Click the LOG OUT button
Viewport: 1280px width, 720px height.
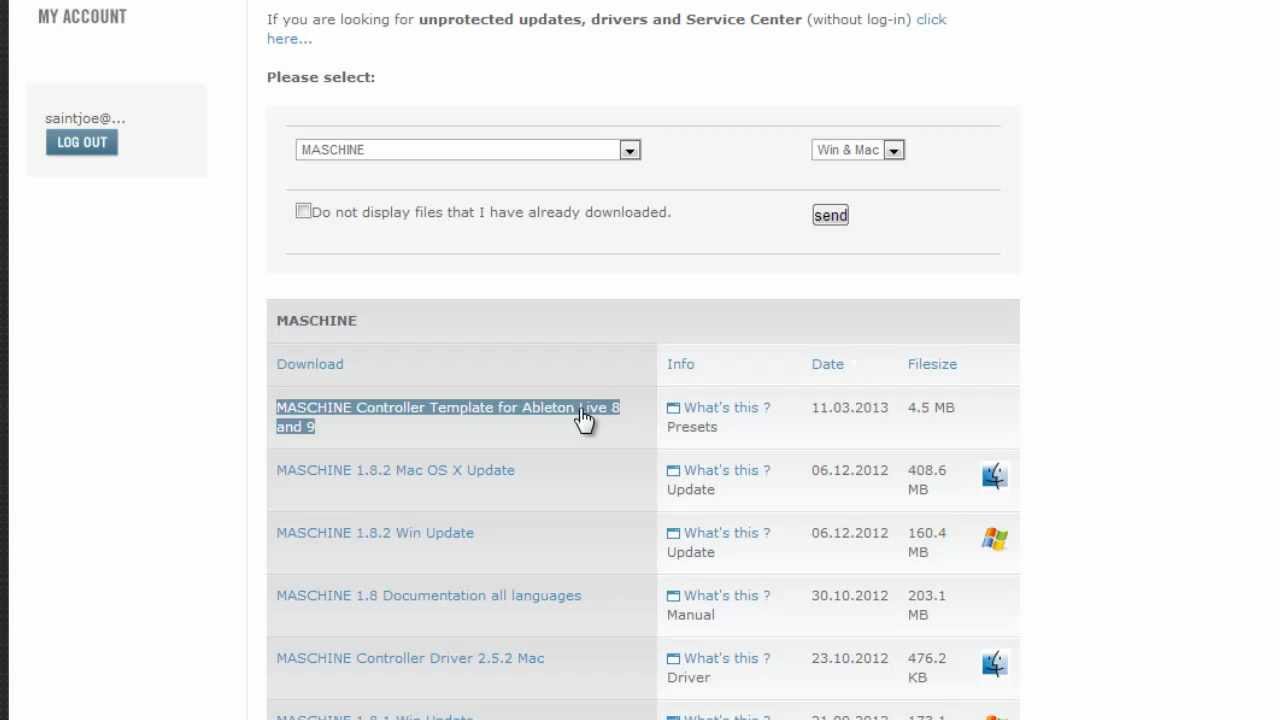(82, 142)
